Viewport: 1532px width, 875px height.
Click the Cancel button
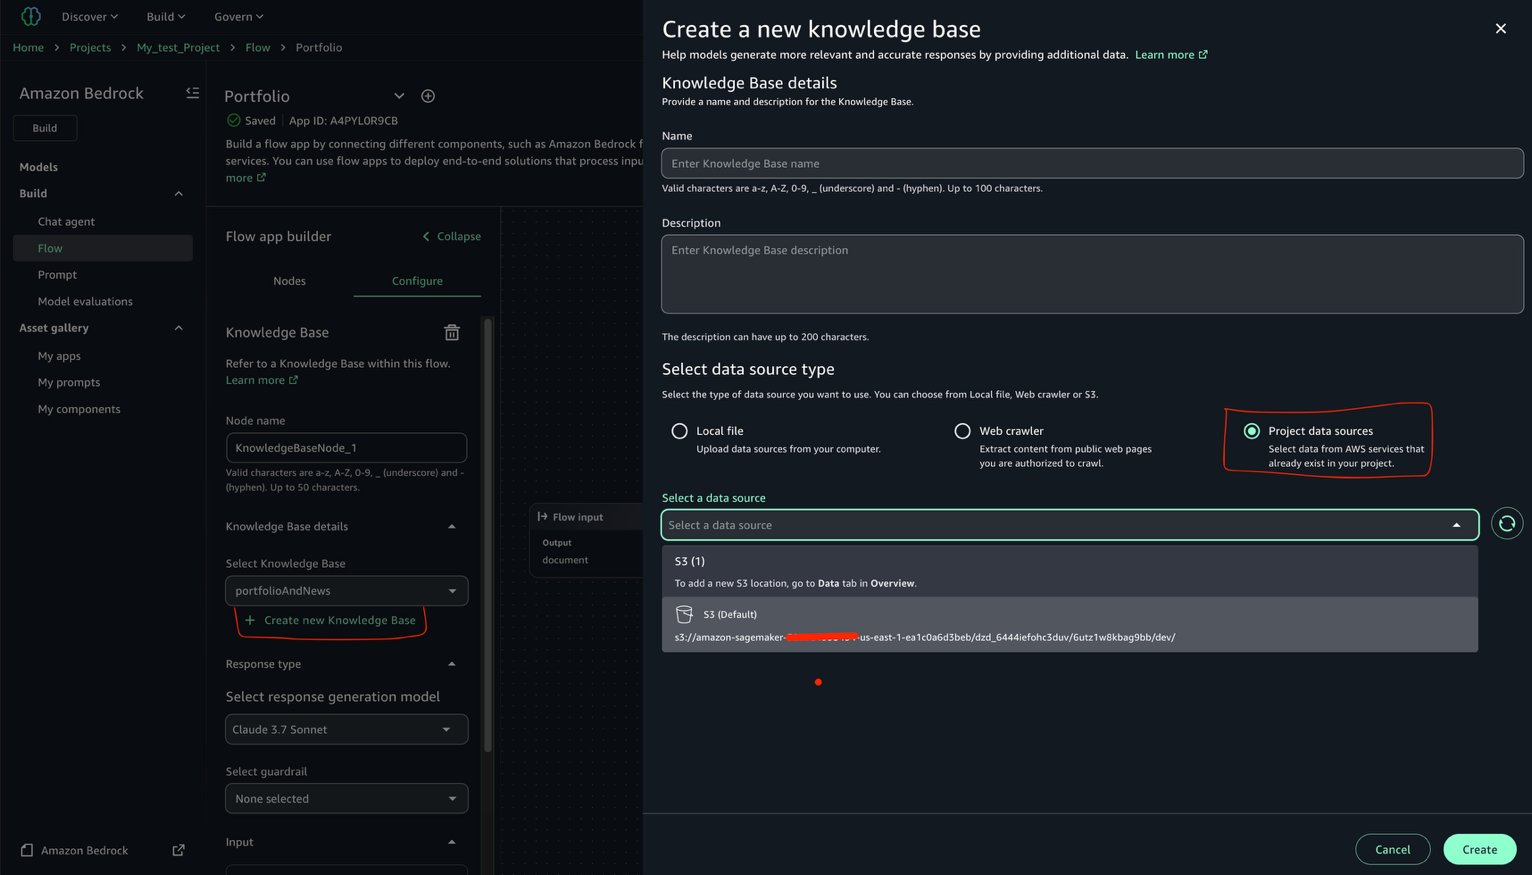(1392, 849)
